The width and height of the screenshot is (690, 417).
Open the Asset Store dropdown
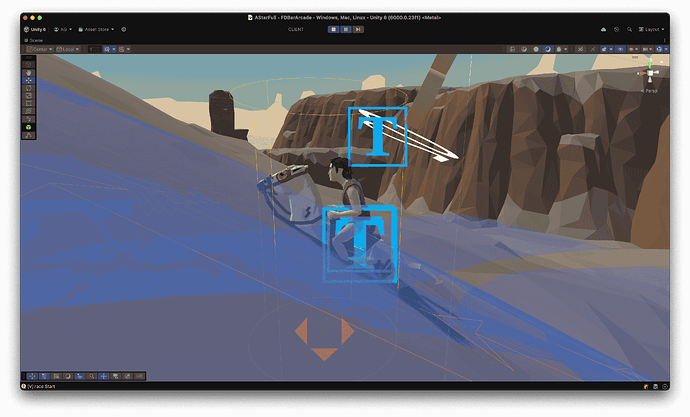tap(96, 29)
